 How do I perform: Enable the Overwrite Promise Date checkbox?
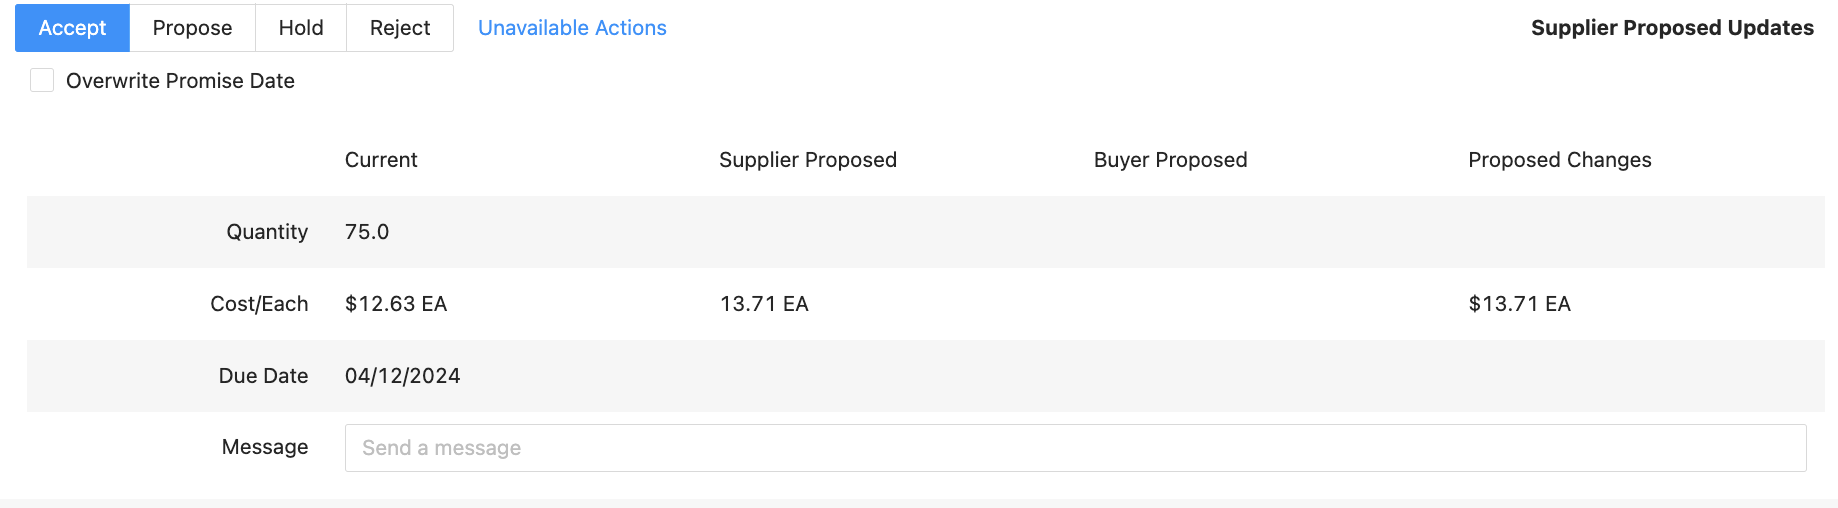(x=42, y=80)
